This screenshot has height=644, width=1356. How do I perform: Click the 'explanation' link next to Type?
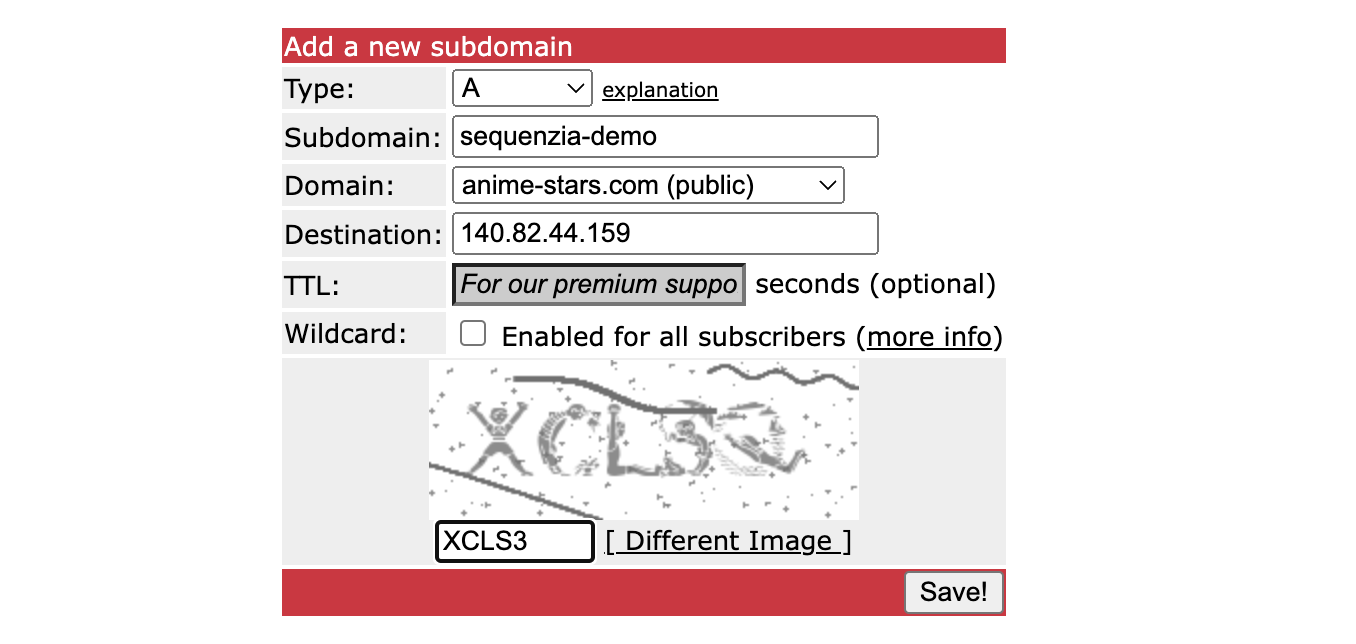pos(659,90)
